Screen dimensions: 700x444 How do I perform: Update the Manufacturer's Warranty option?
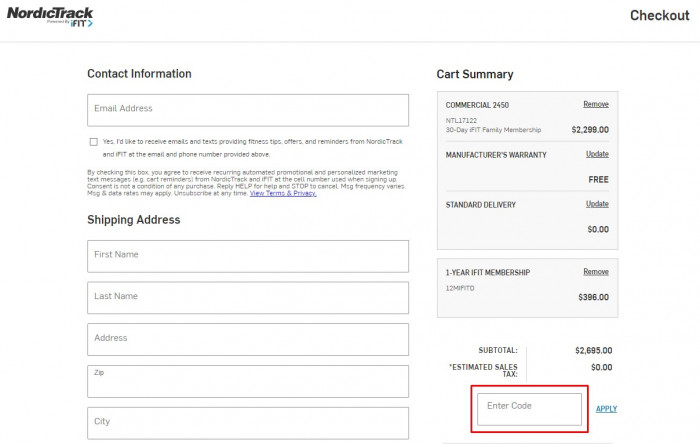coord(597,154)
